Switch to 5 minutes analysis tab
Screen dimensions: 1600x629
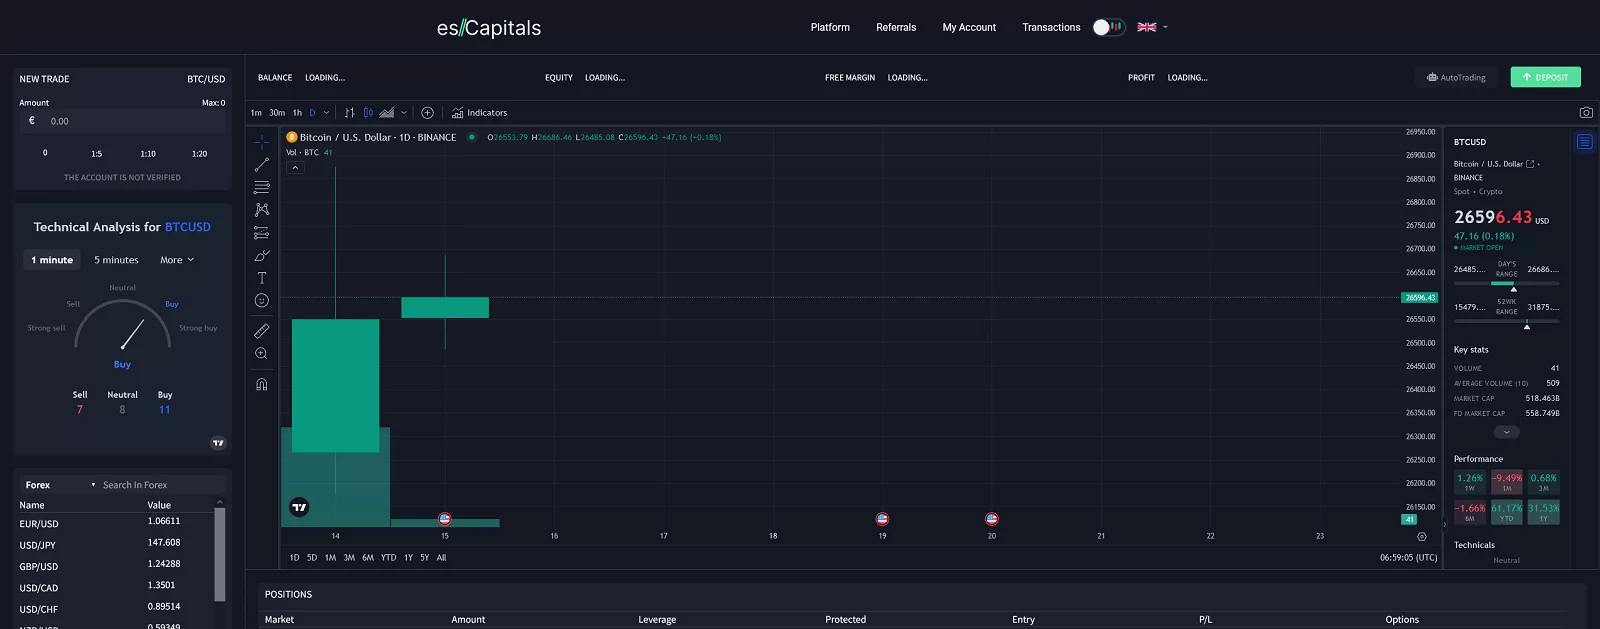pos(117,260)
